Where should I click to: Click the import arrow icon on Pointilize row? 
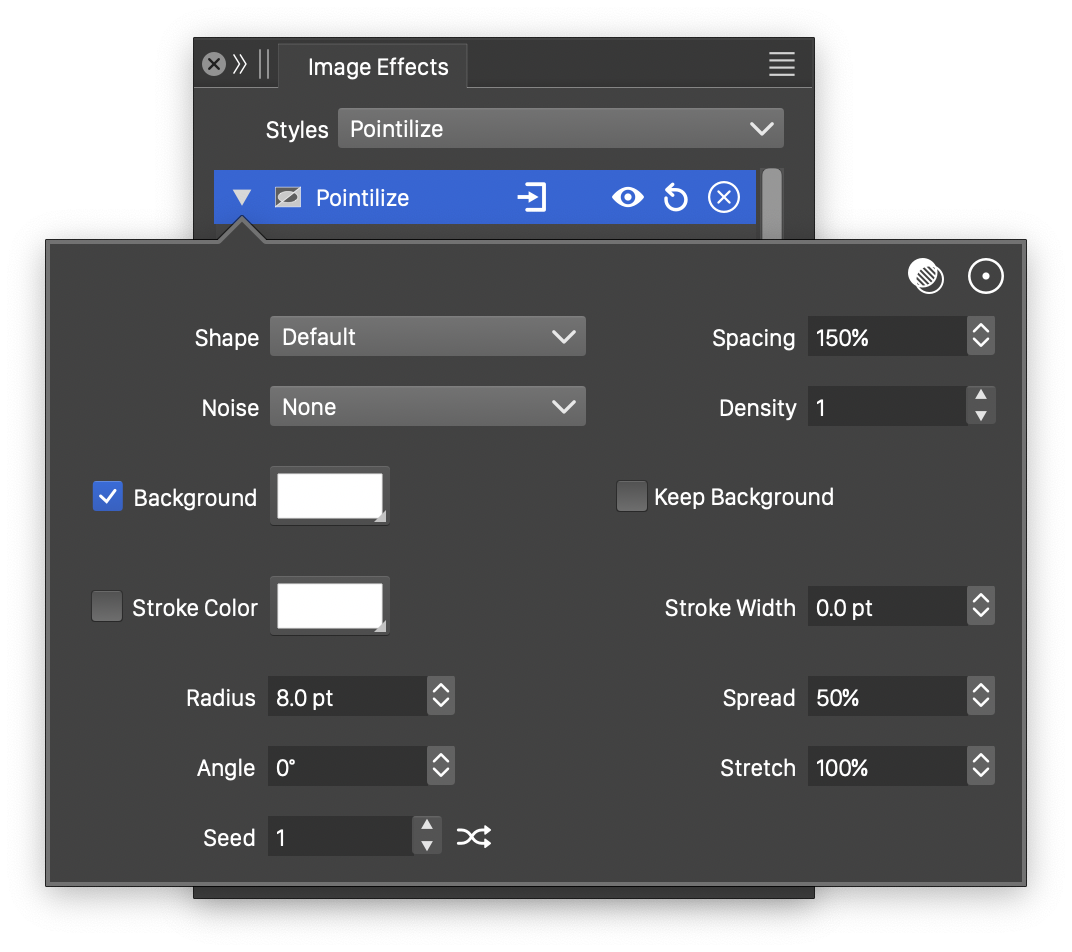tap(532, 198)
